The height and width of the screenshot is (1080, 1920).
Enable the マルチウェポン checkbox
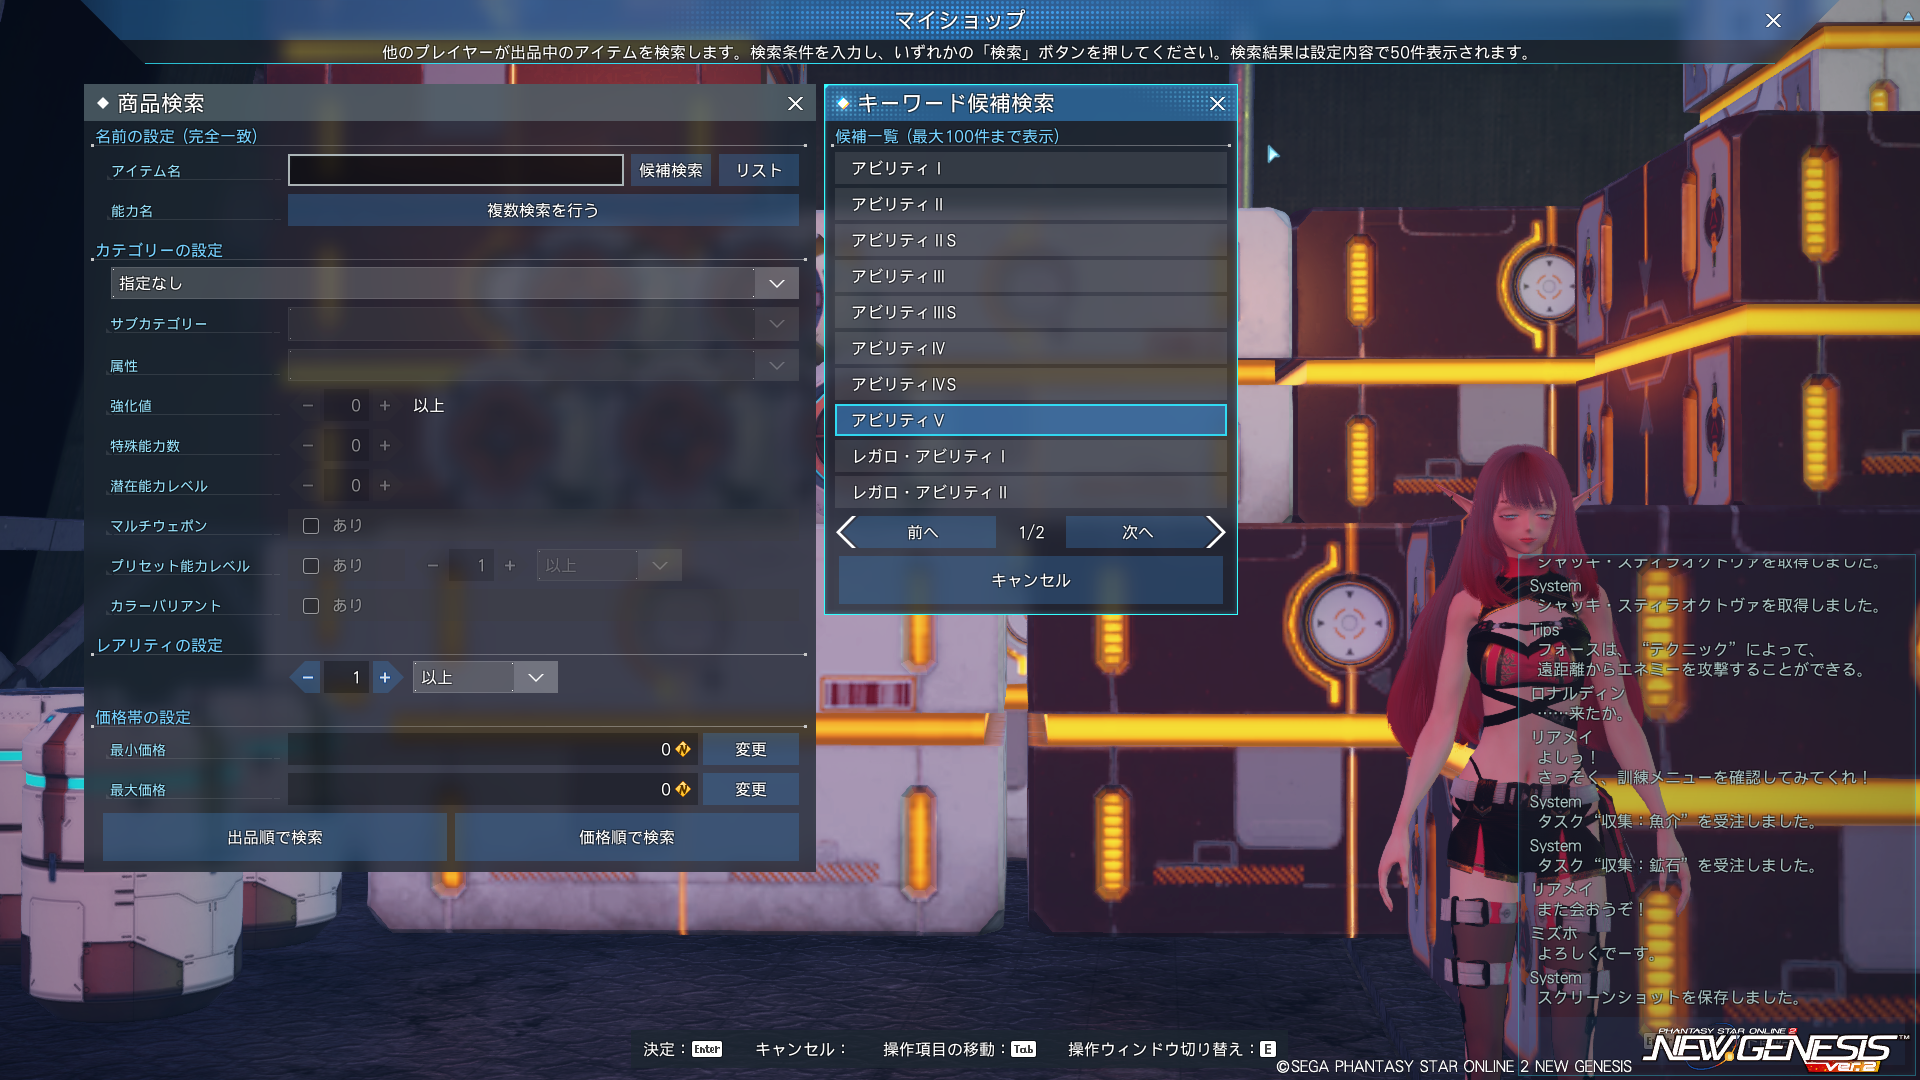311,526
